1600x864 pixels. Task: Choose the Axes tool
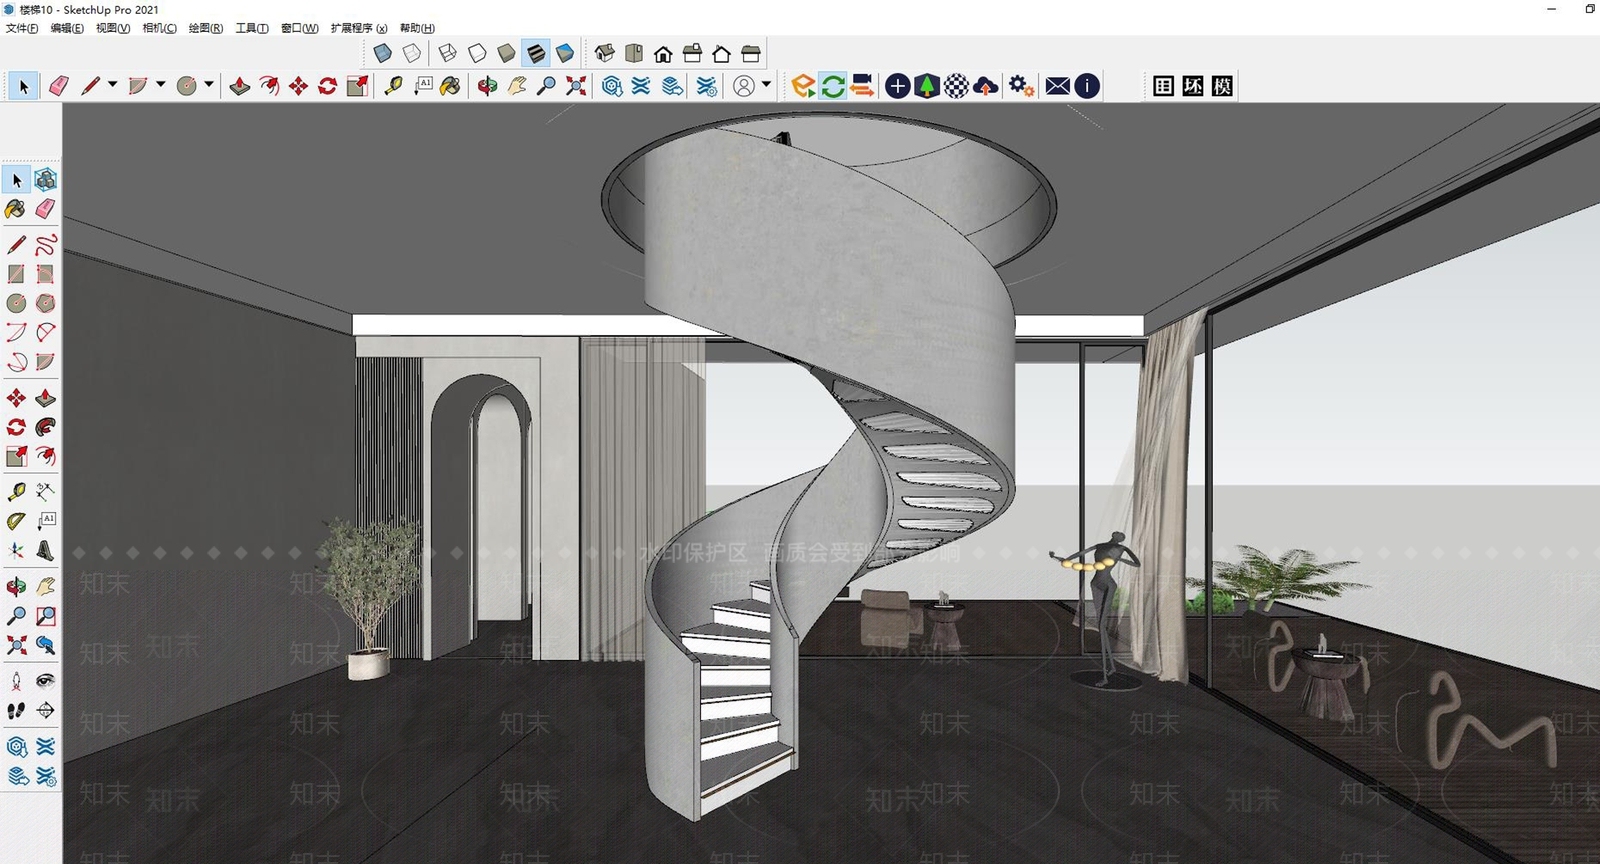(16, 551)
